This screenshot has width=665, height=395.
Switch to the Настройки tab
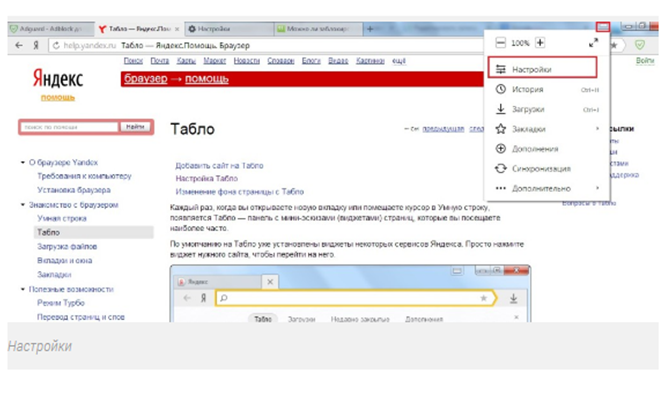(x=229, y=29)
